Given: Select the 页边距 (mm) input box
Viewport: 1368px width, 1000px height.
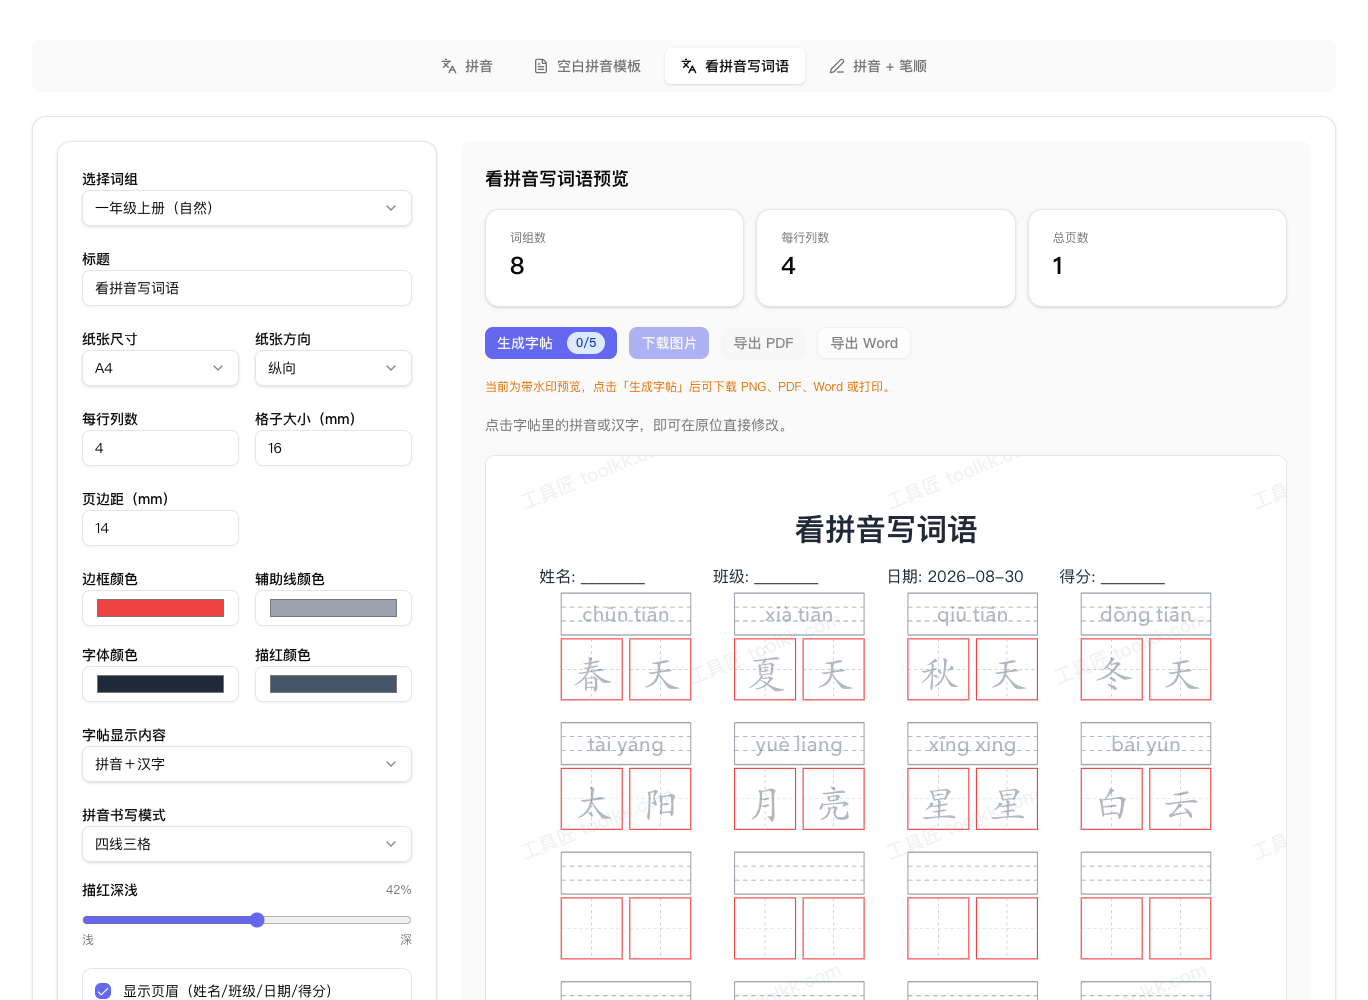Looking at the screenshot, I should (160, 528).
